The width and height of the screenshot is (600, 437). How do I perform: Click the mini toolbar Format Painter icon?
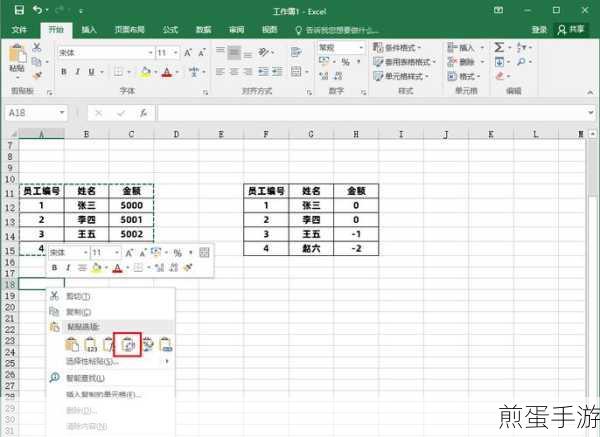pos(188,267)
